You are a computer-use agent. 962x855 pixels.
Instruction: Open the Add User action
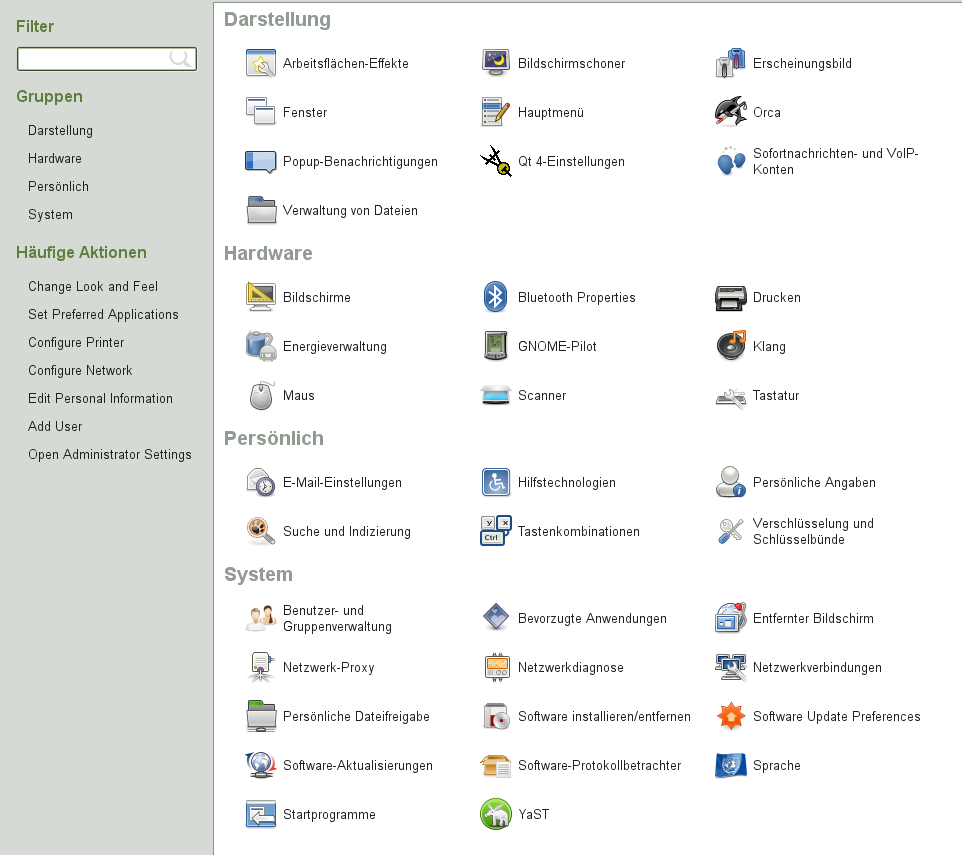click(55, 426)
